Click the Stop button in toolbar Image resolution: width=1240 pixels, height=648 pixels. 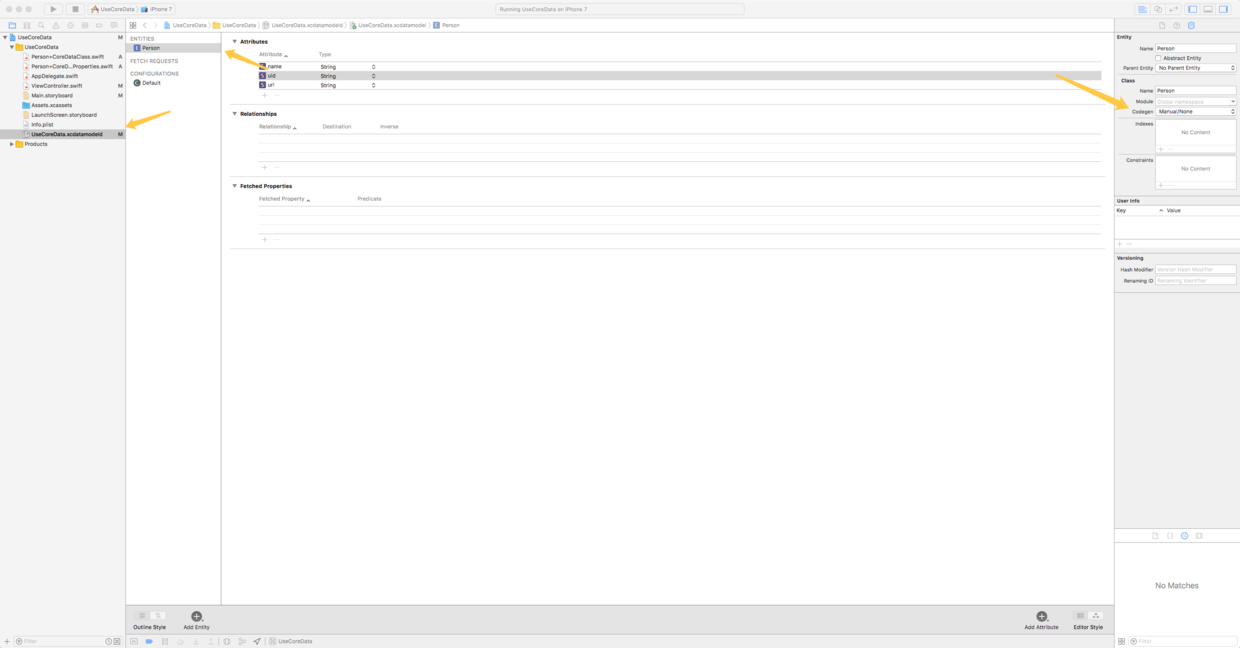(74, 9)
